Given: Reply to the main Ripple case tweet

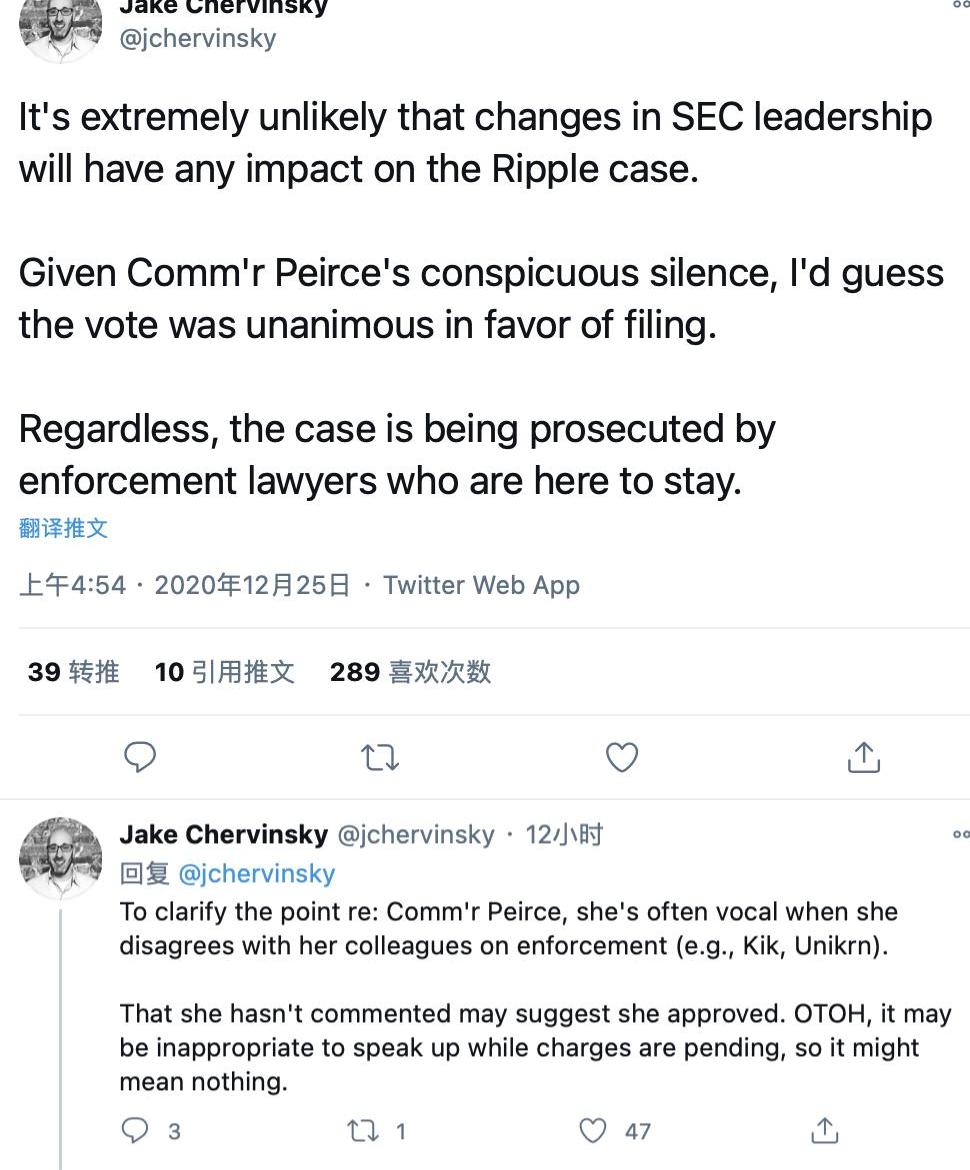Looking at the screenshot, I should coord(140,758).
